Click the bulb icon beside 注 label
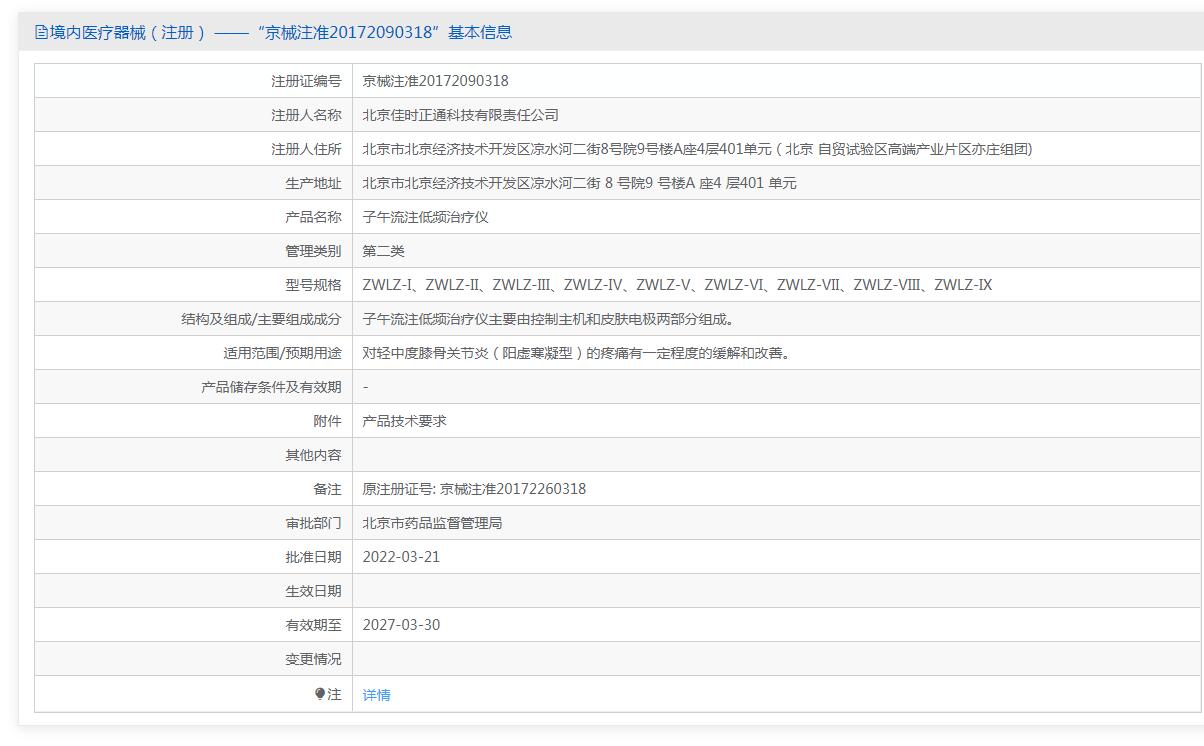Viewport: 1204px width, 746px height. [x=320, y=694]
